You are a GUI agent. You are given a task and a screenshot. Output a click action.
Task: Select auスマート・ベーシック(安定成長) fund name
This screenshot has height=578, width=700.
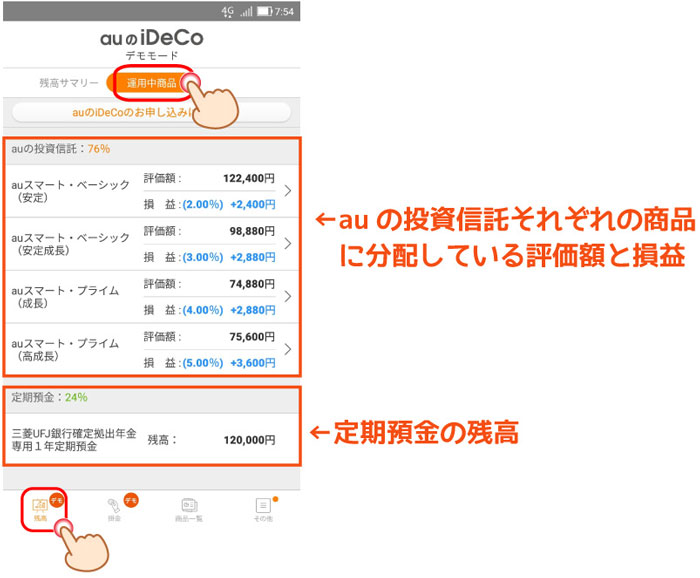tap(71, 244)
